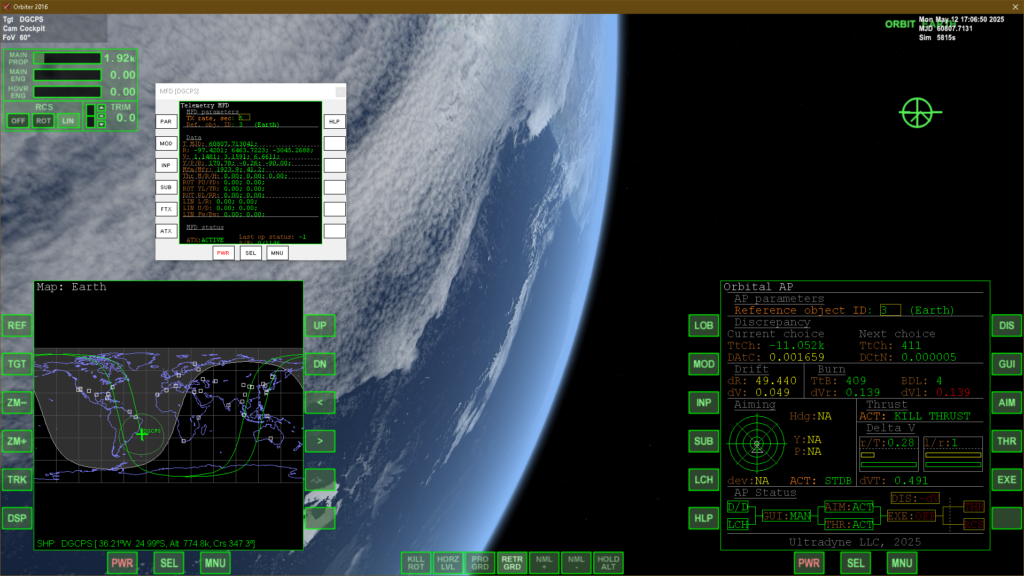Screen dimensions: 1024x576
Task: Click THR on the Orbital AP MFD
Action: coord(1006,441)
